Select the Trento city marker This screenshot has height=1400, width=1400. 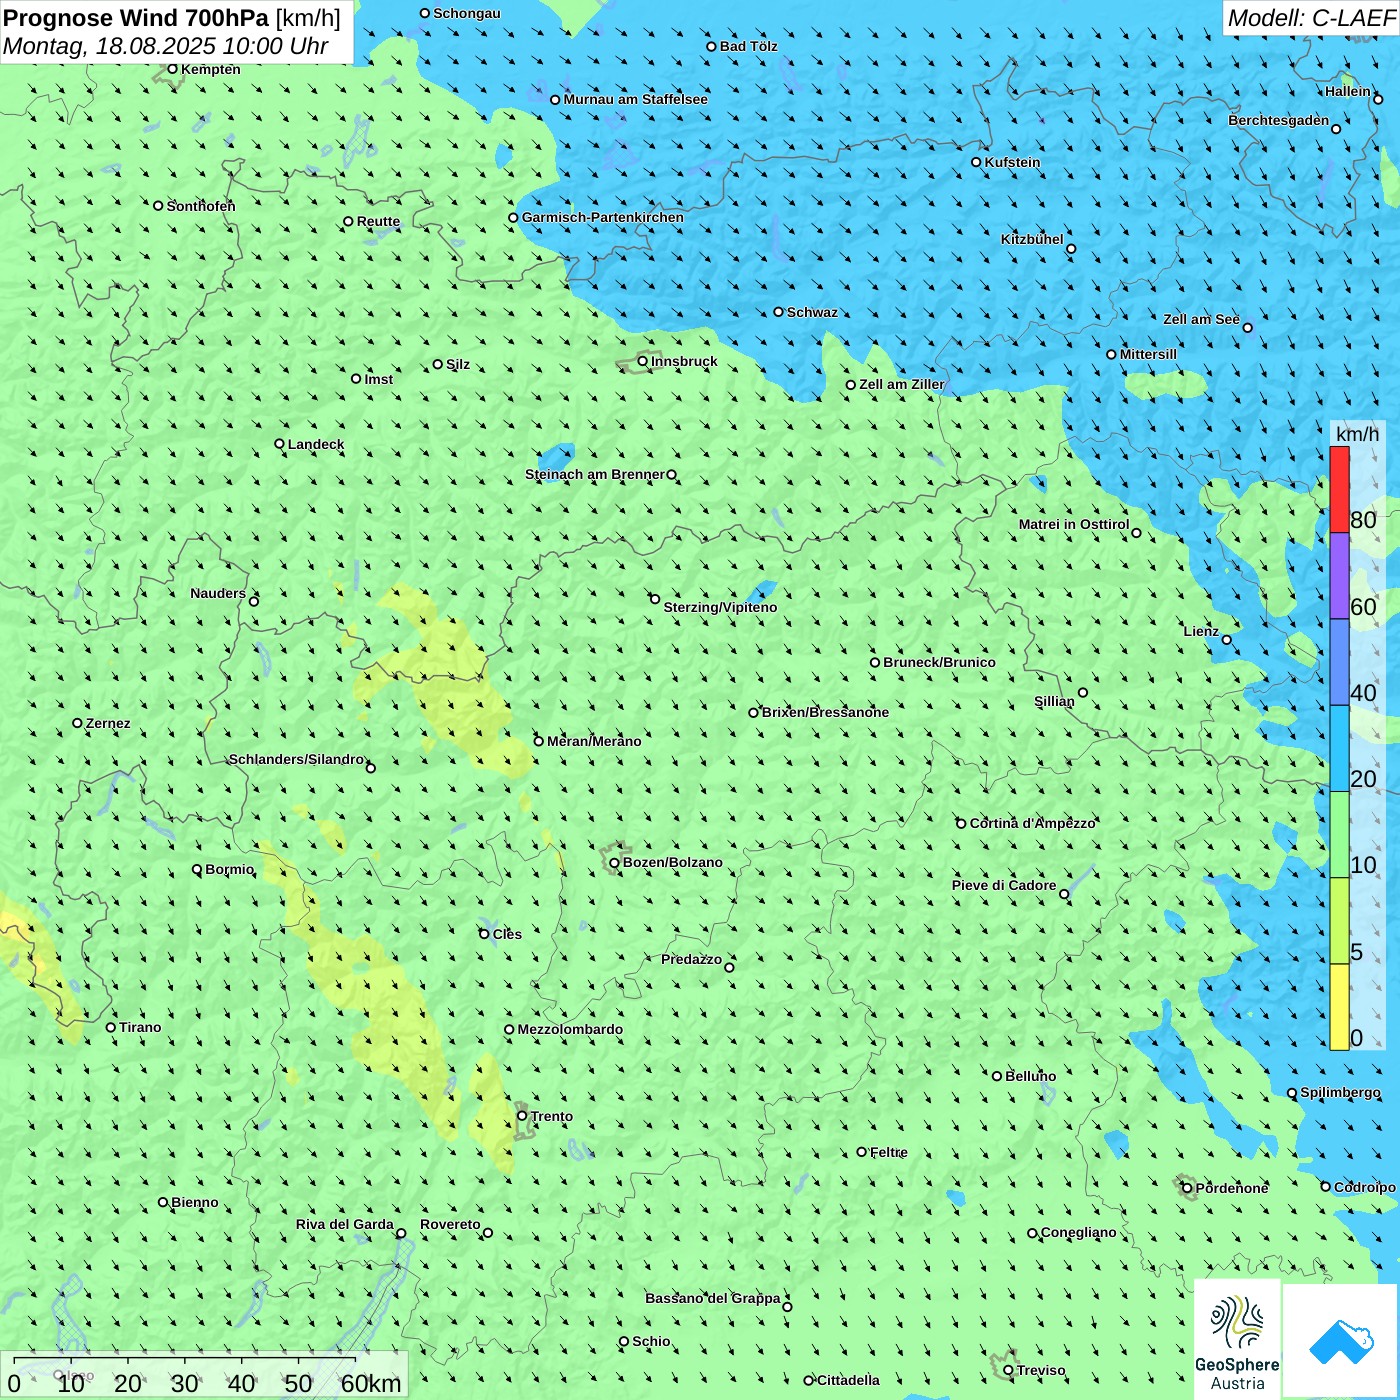(x=522, y=1116)
